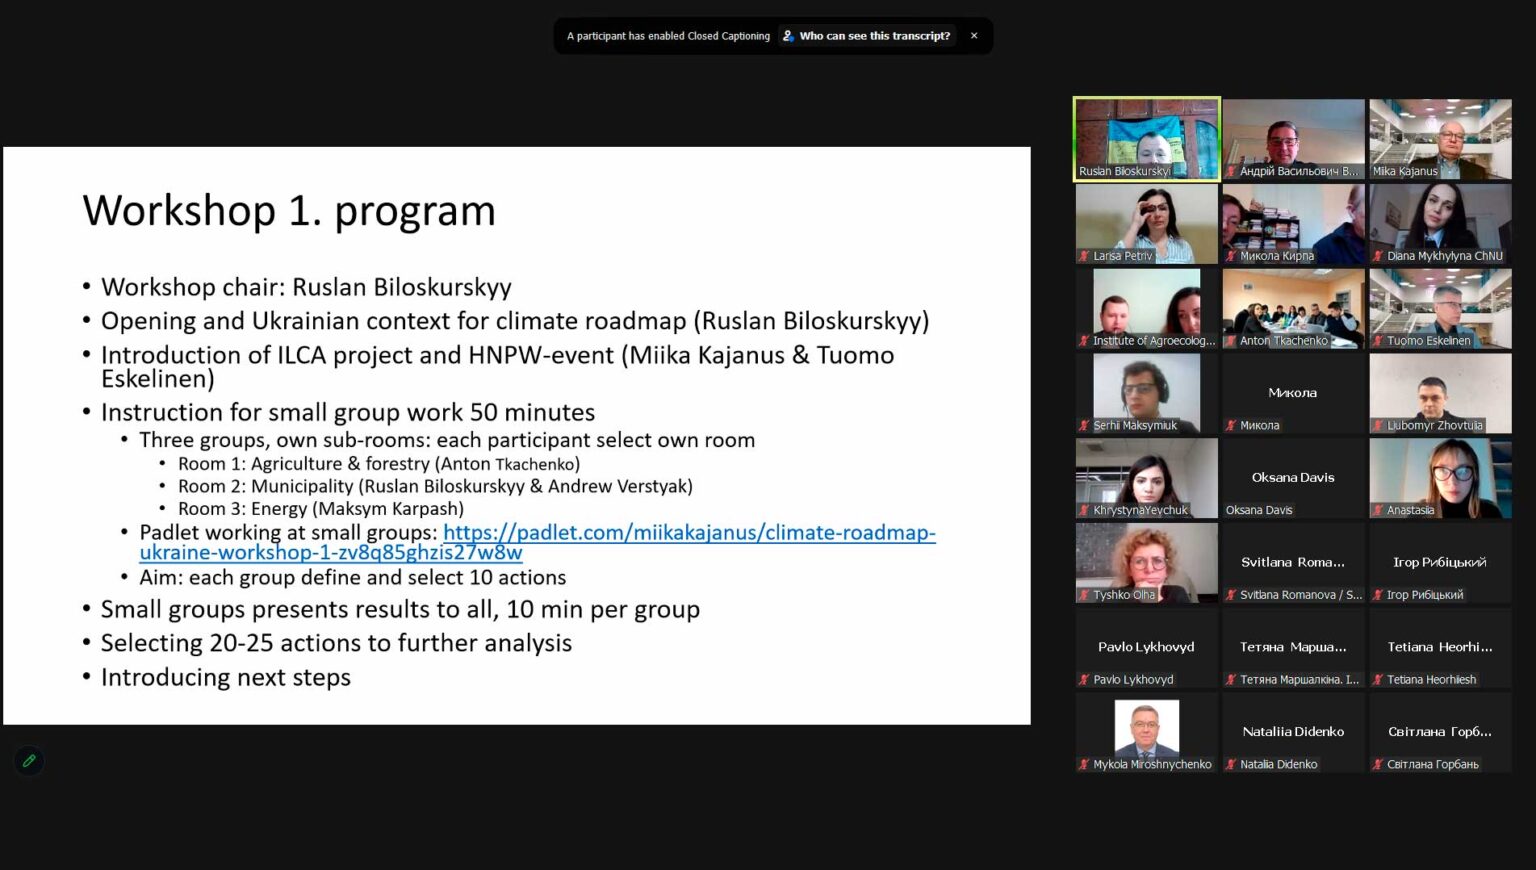Select Андрій Васильович video thumbnail
Screen dimensions: 1536x870
1293,139
